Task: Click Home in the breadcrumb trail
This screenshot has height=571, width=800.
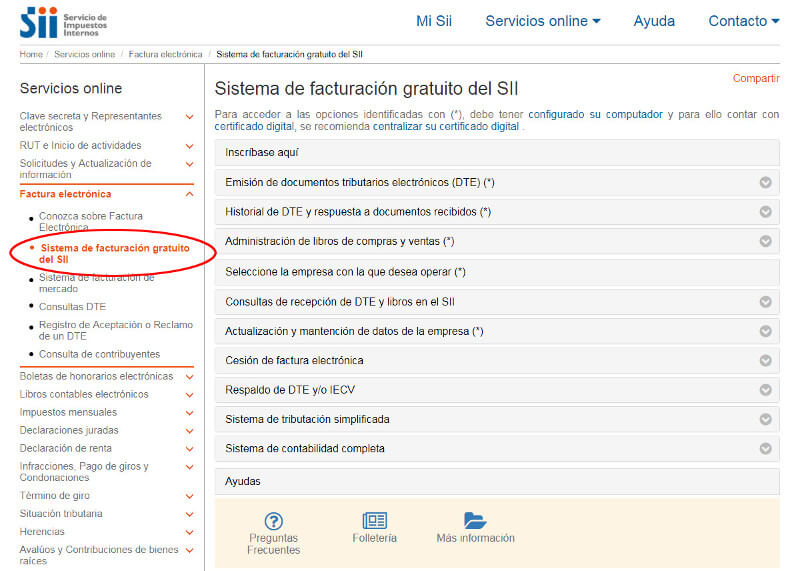Action: [31, 54]
